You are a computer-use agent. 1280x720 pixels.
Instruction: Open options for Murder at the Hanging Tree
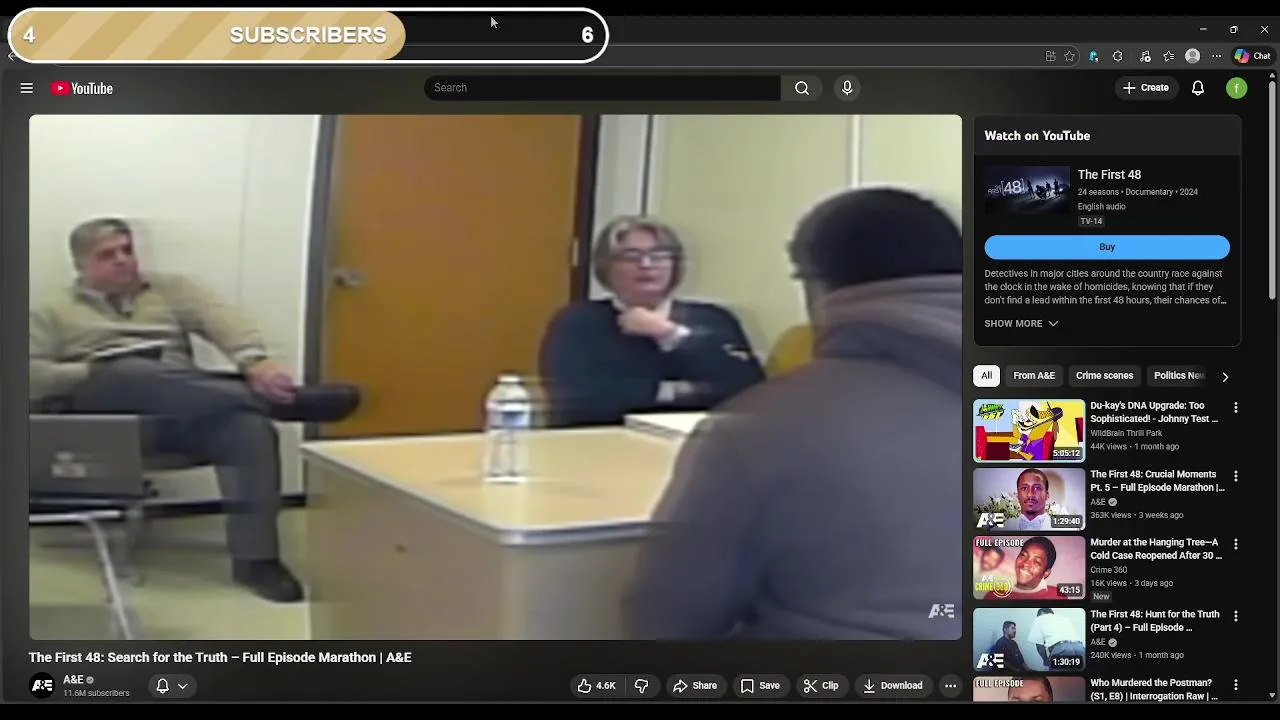[1236, 545]
